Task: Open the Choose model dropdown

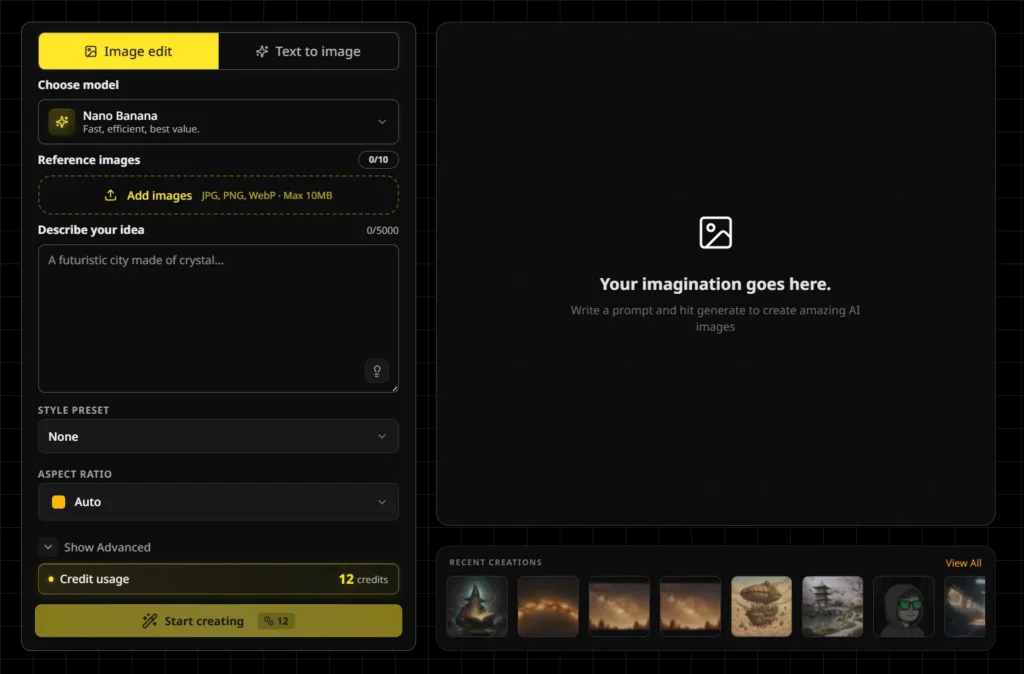Action: [218, 121]
